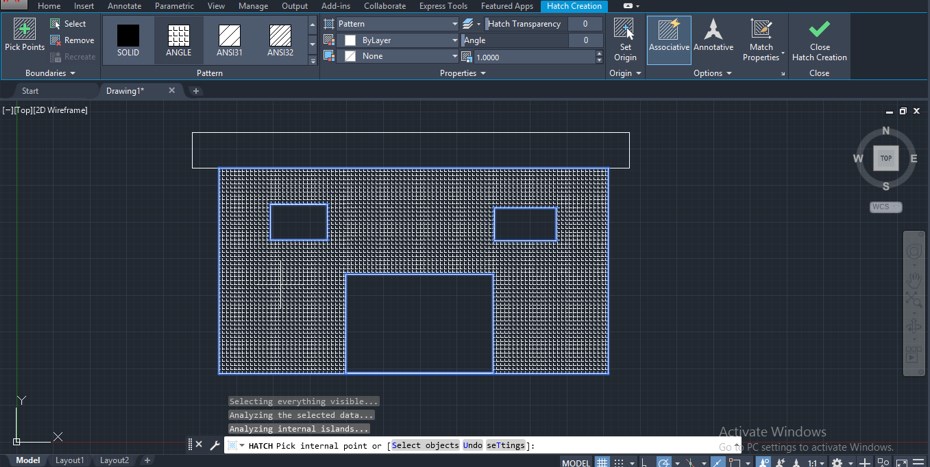Close the command line window
The width and height of the screenshot is (930, 467).
(199, 444)
